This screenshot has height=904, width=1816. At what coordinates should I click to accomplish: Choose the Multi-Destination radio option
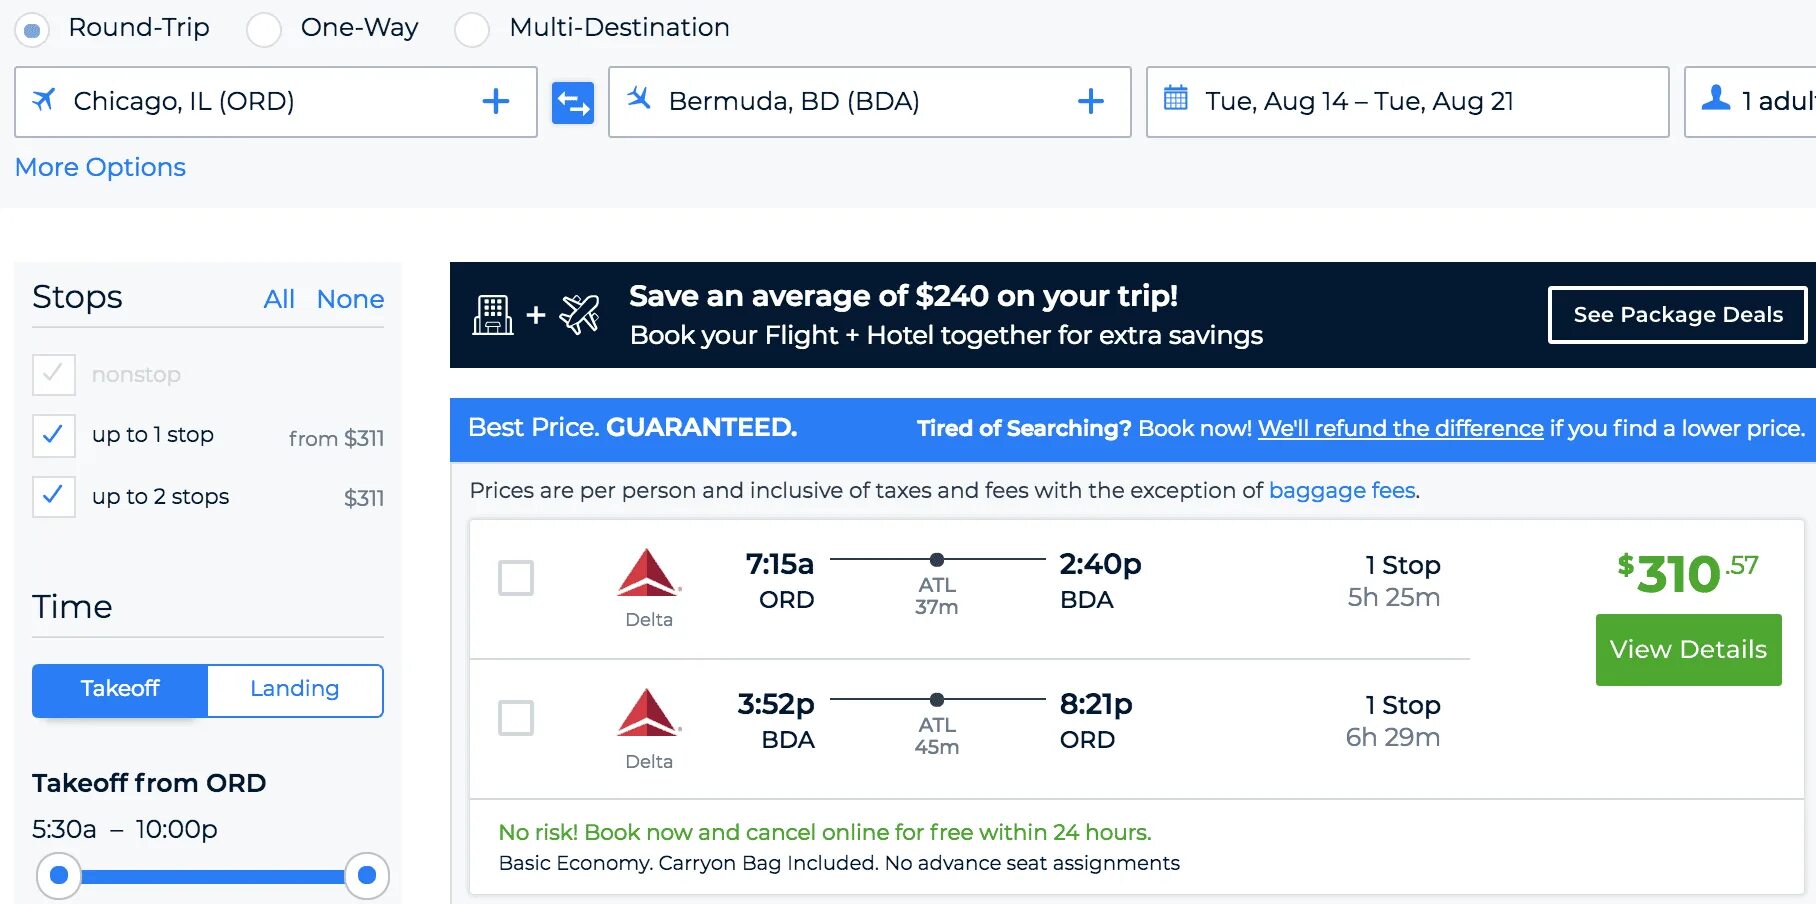coord(472,30)
